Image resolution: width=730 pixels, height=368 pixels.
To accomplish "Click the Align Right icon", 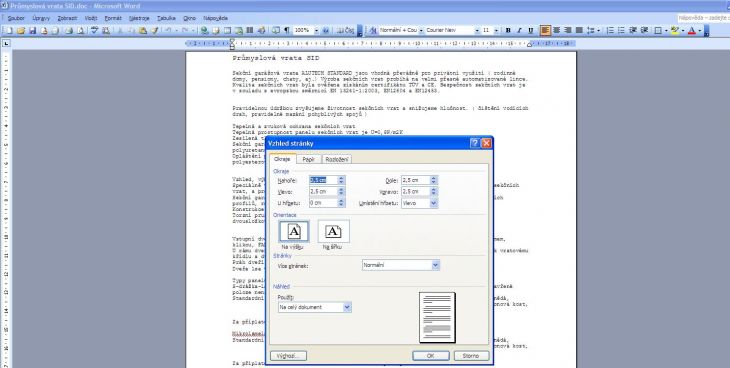I will tap(568, 31).
